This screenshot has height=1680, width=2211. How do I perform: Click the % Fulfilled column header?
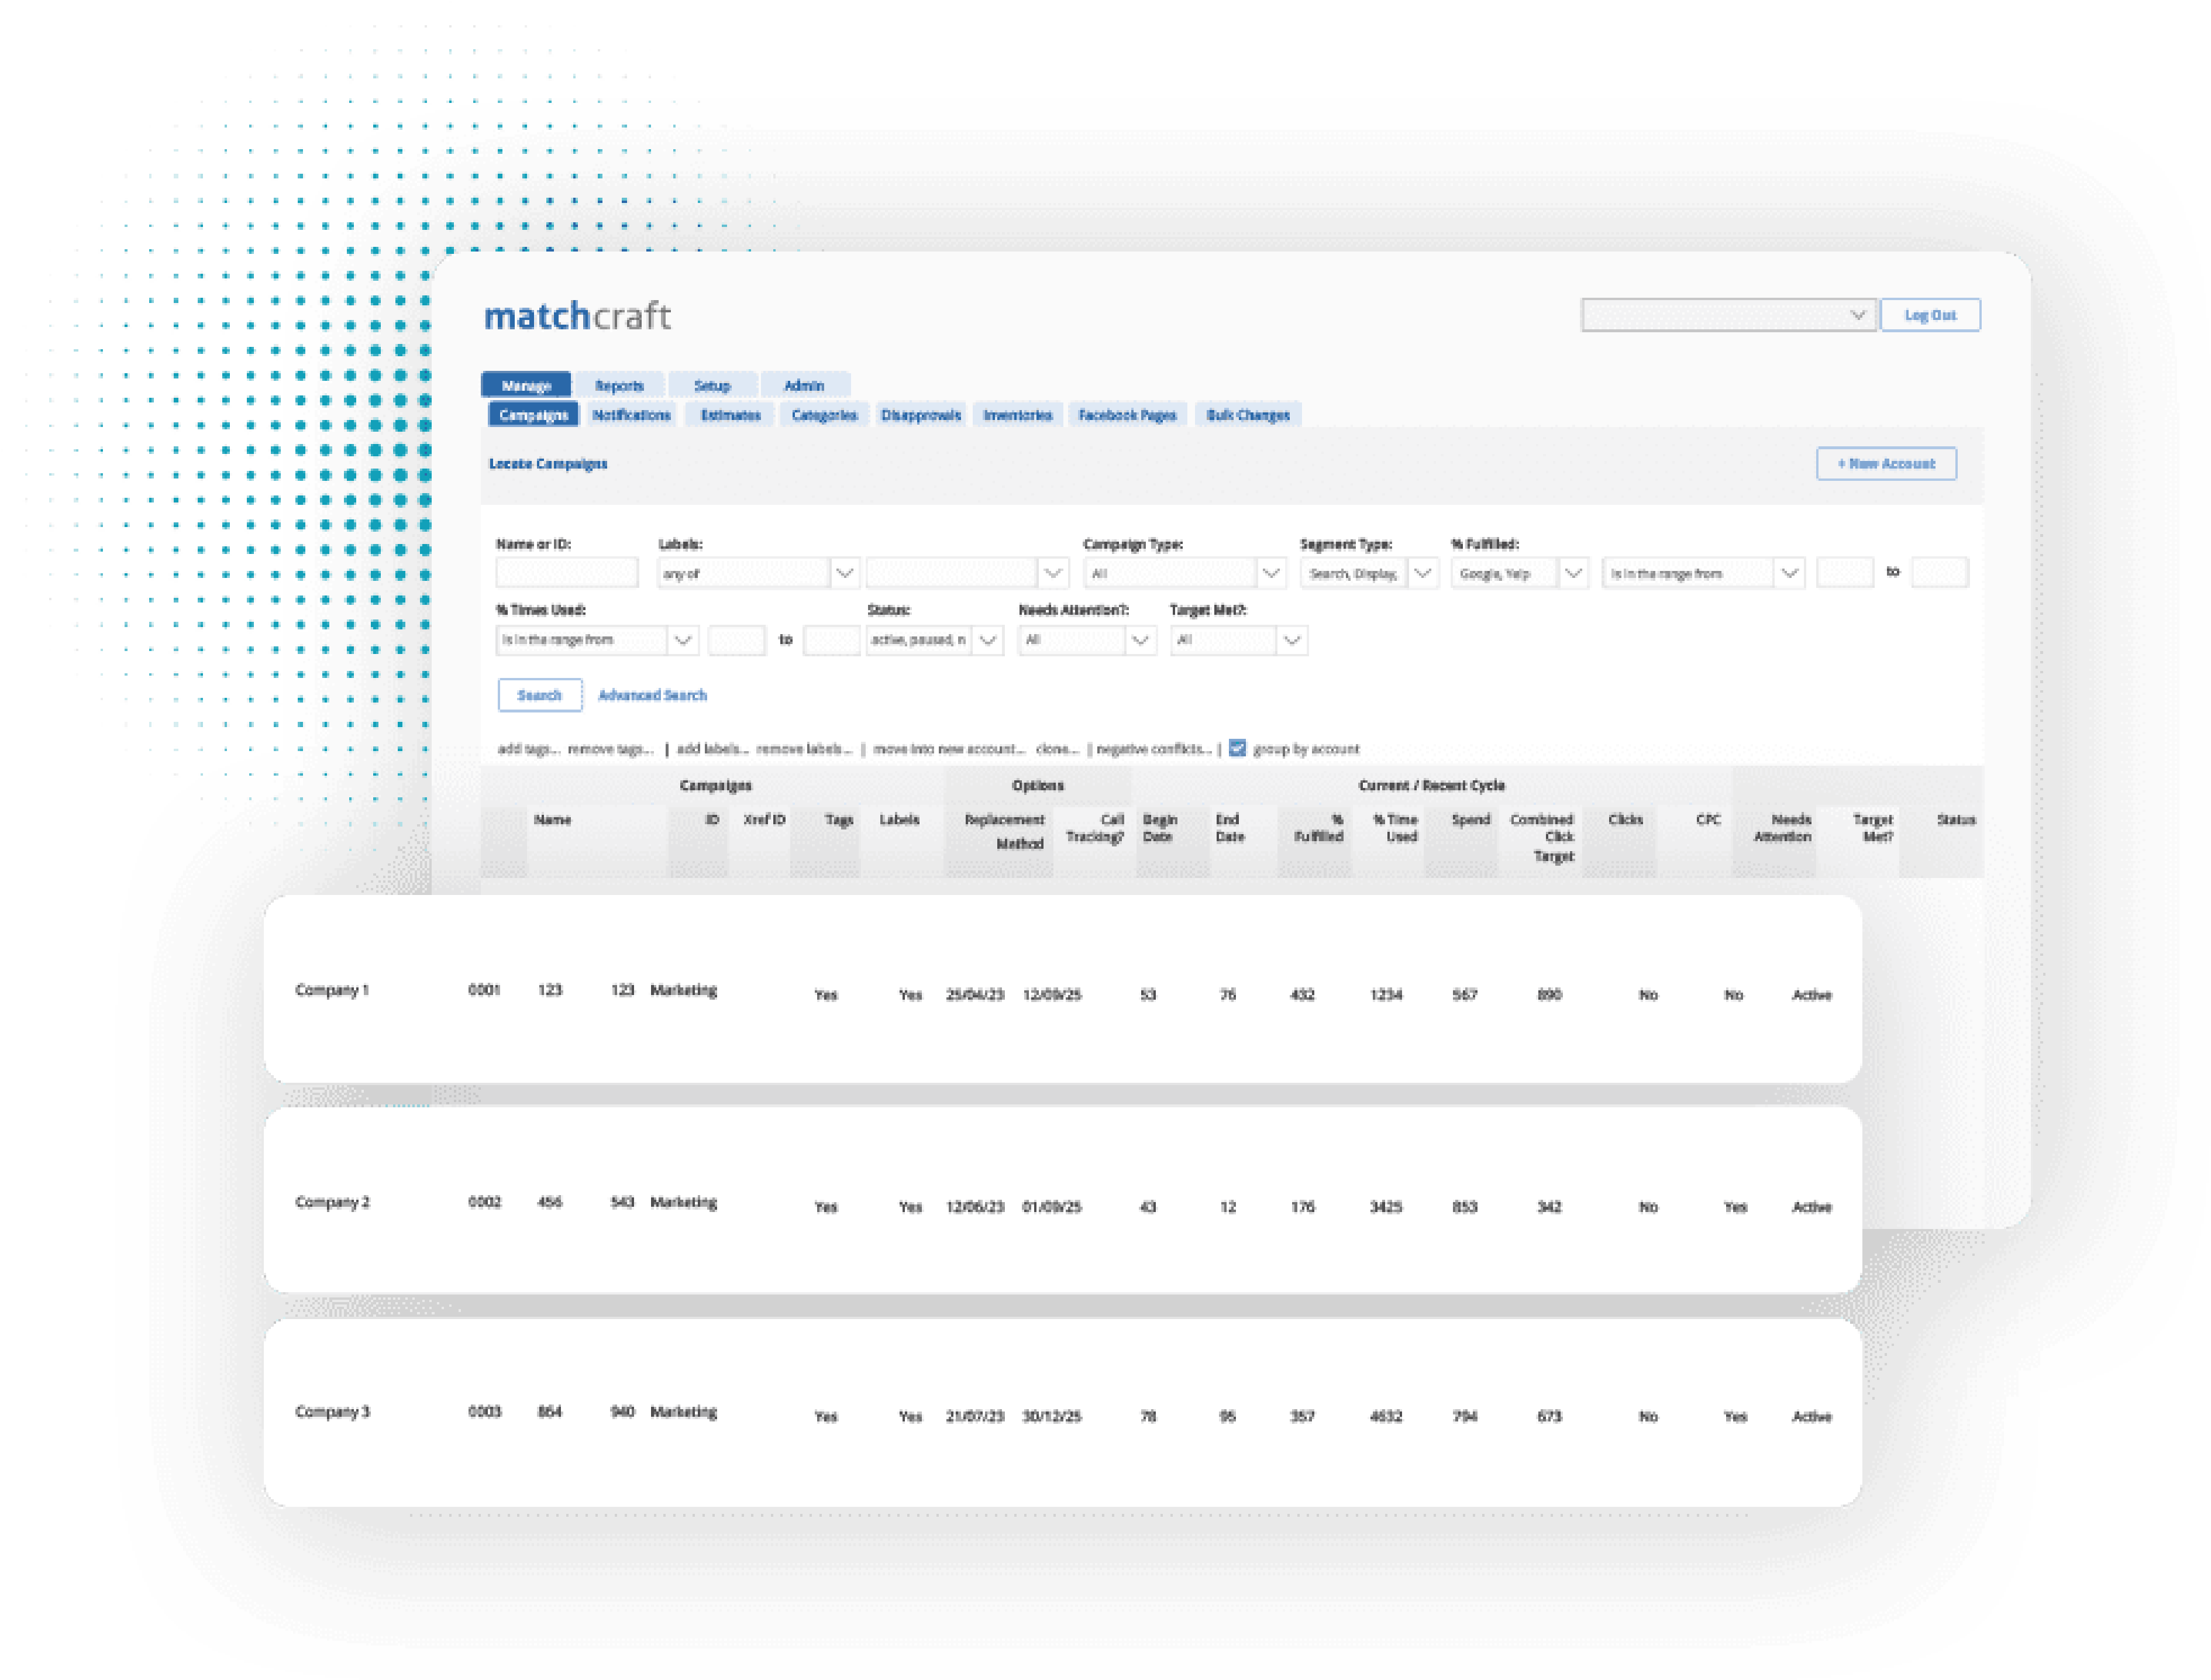[x=1318, y=828]
